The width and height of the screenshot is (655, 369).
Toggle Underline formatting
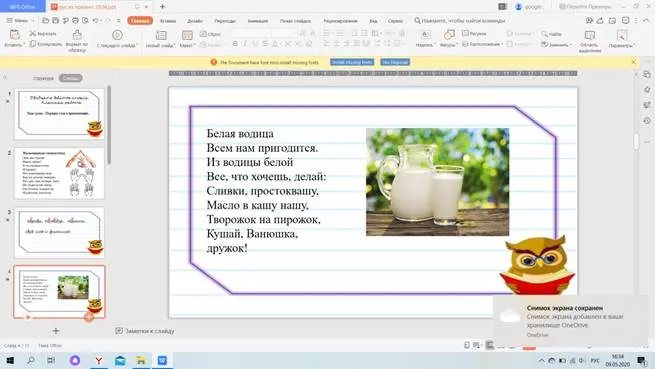(255, 44)
